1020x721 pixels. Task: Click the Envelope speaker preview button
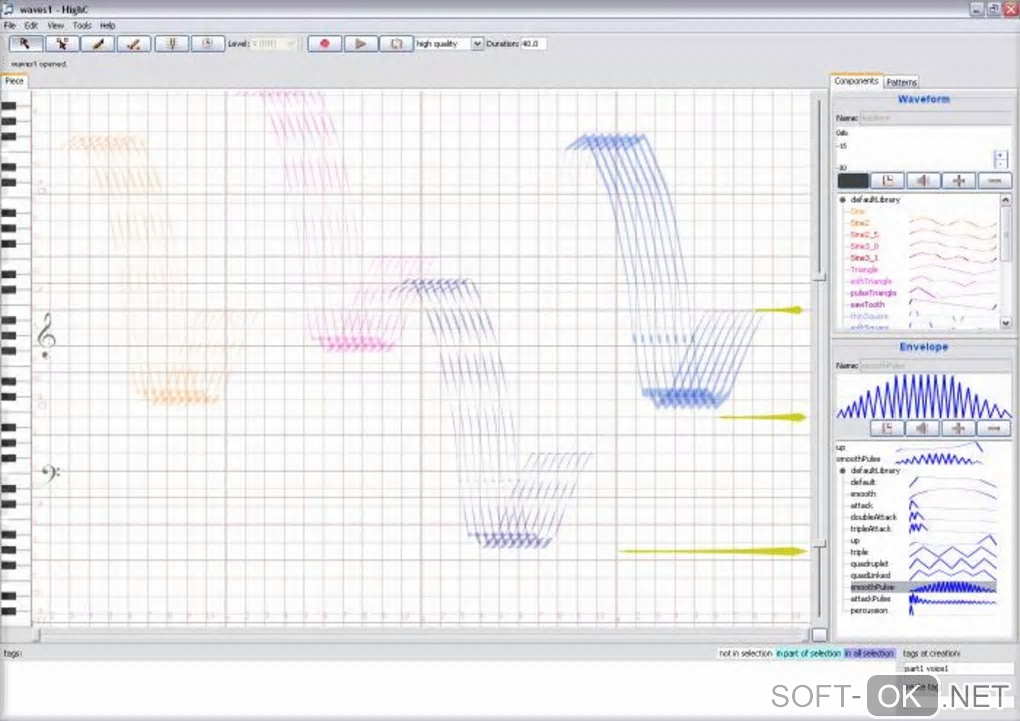[x=922, y=428]
